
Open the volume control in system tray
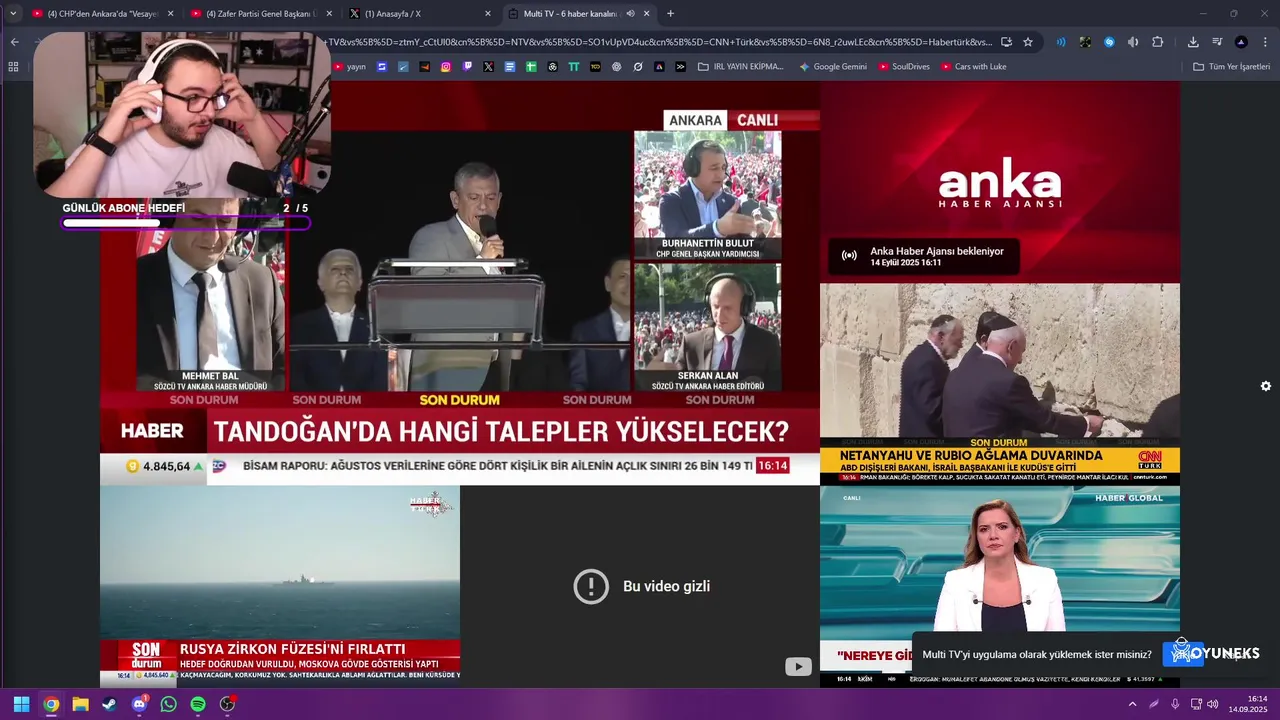[x=1212, y=704]
